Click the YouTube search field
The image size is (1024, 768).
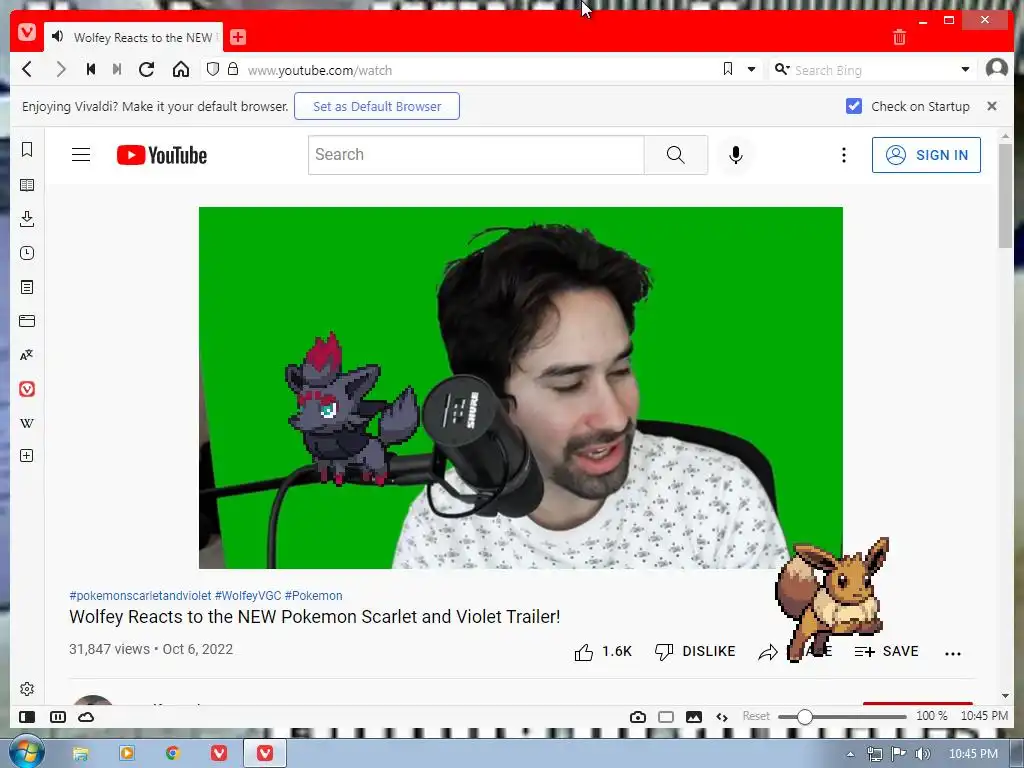click(476, 155)
